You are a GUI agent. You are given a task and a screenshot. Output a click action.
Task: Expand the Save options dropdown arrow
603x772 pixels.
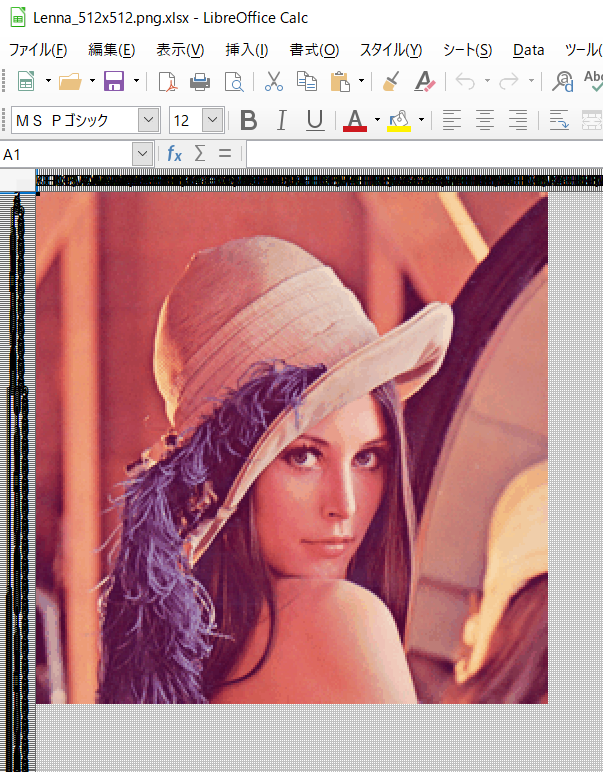tap(136, 81)
